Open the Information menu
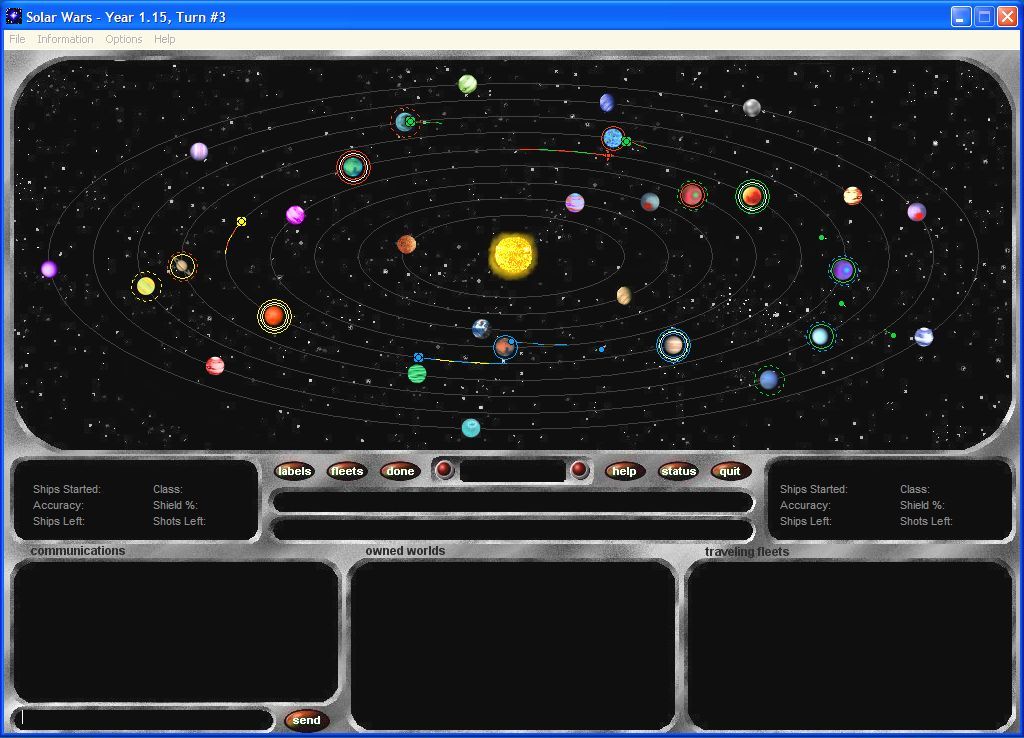The height and width of the screenshot is (738, 1024). pyautogui.click(x=65, y=39)
